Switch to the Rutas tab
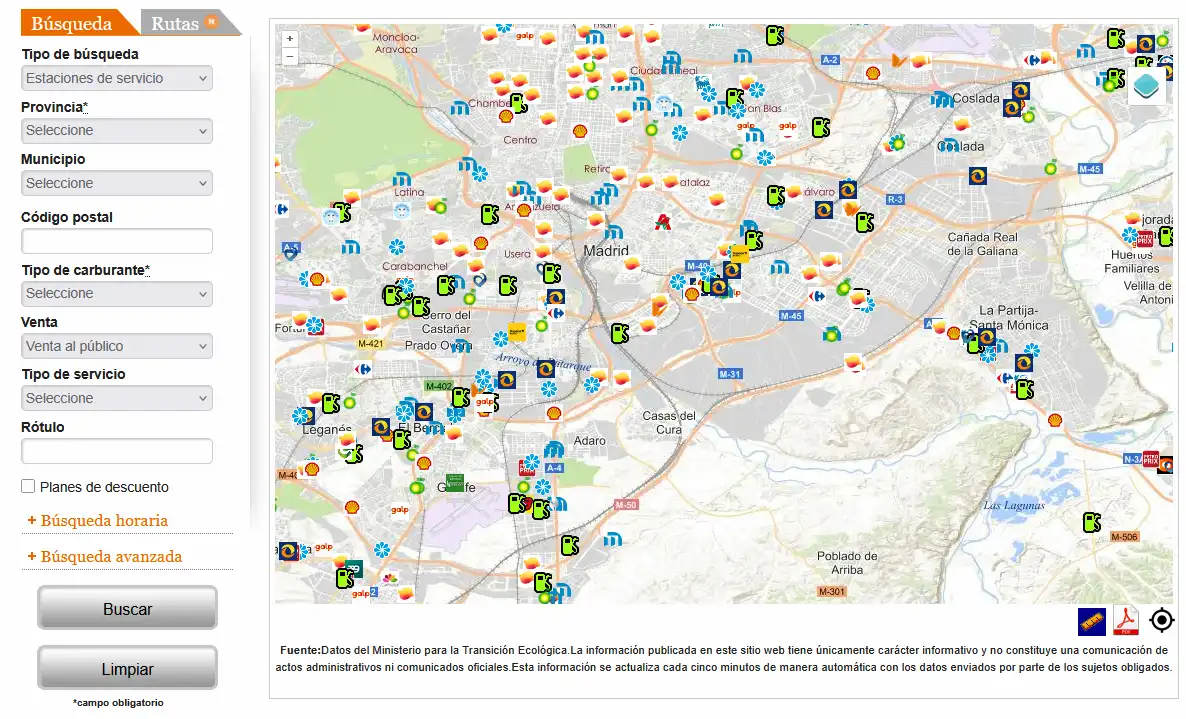Image resolution: width=1186 pixels, height=719 pixels. coord(176,21)
